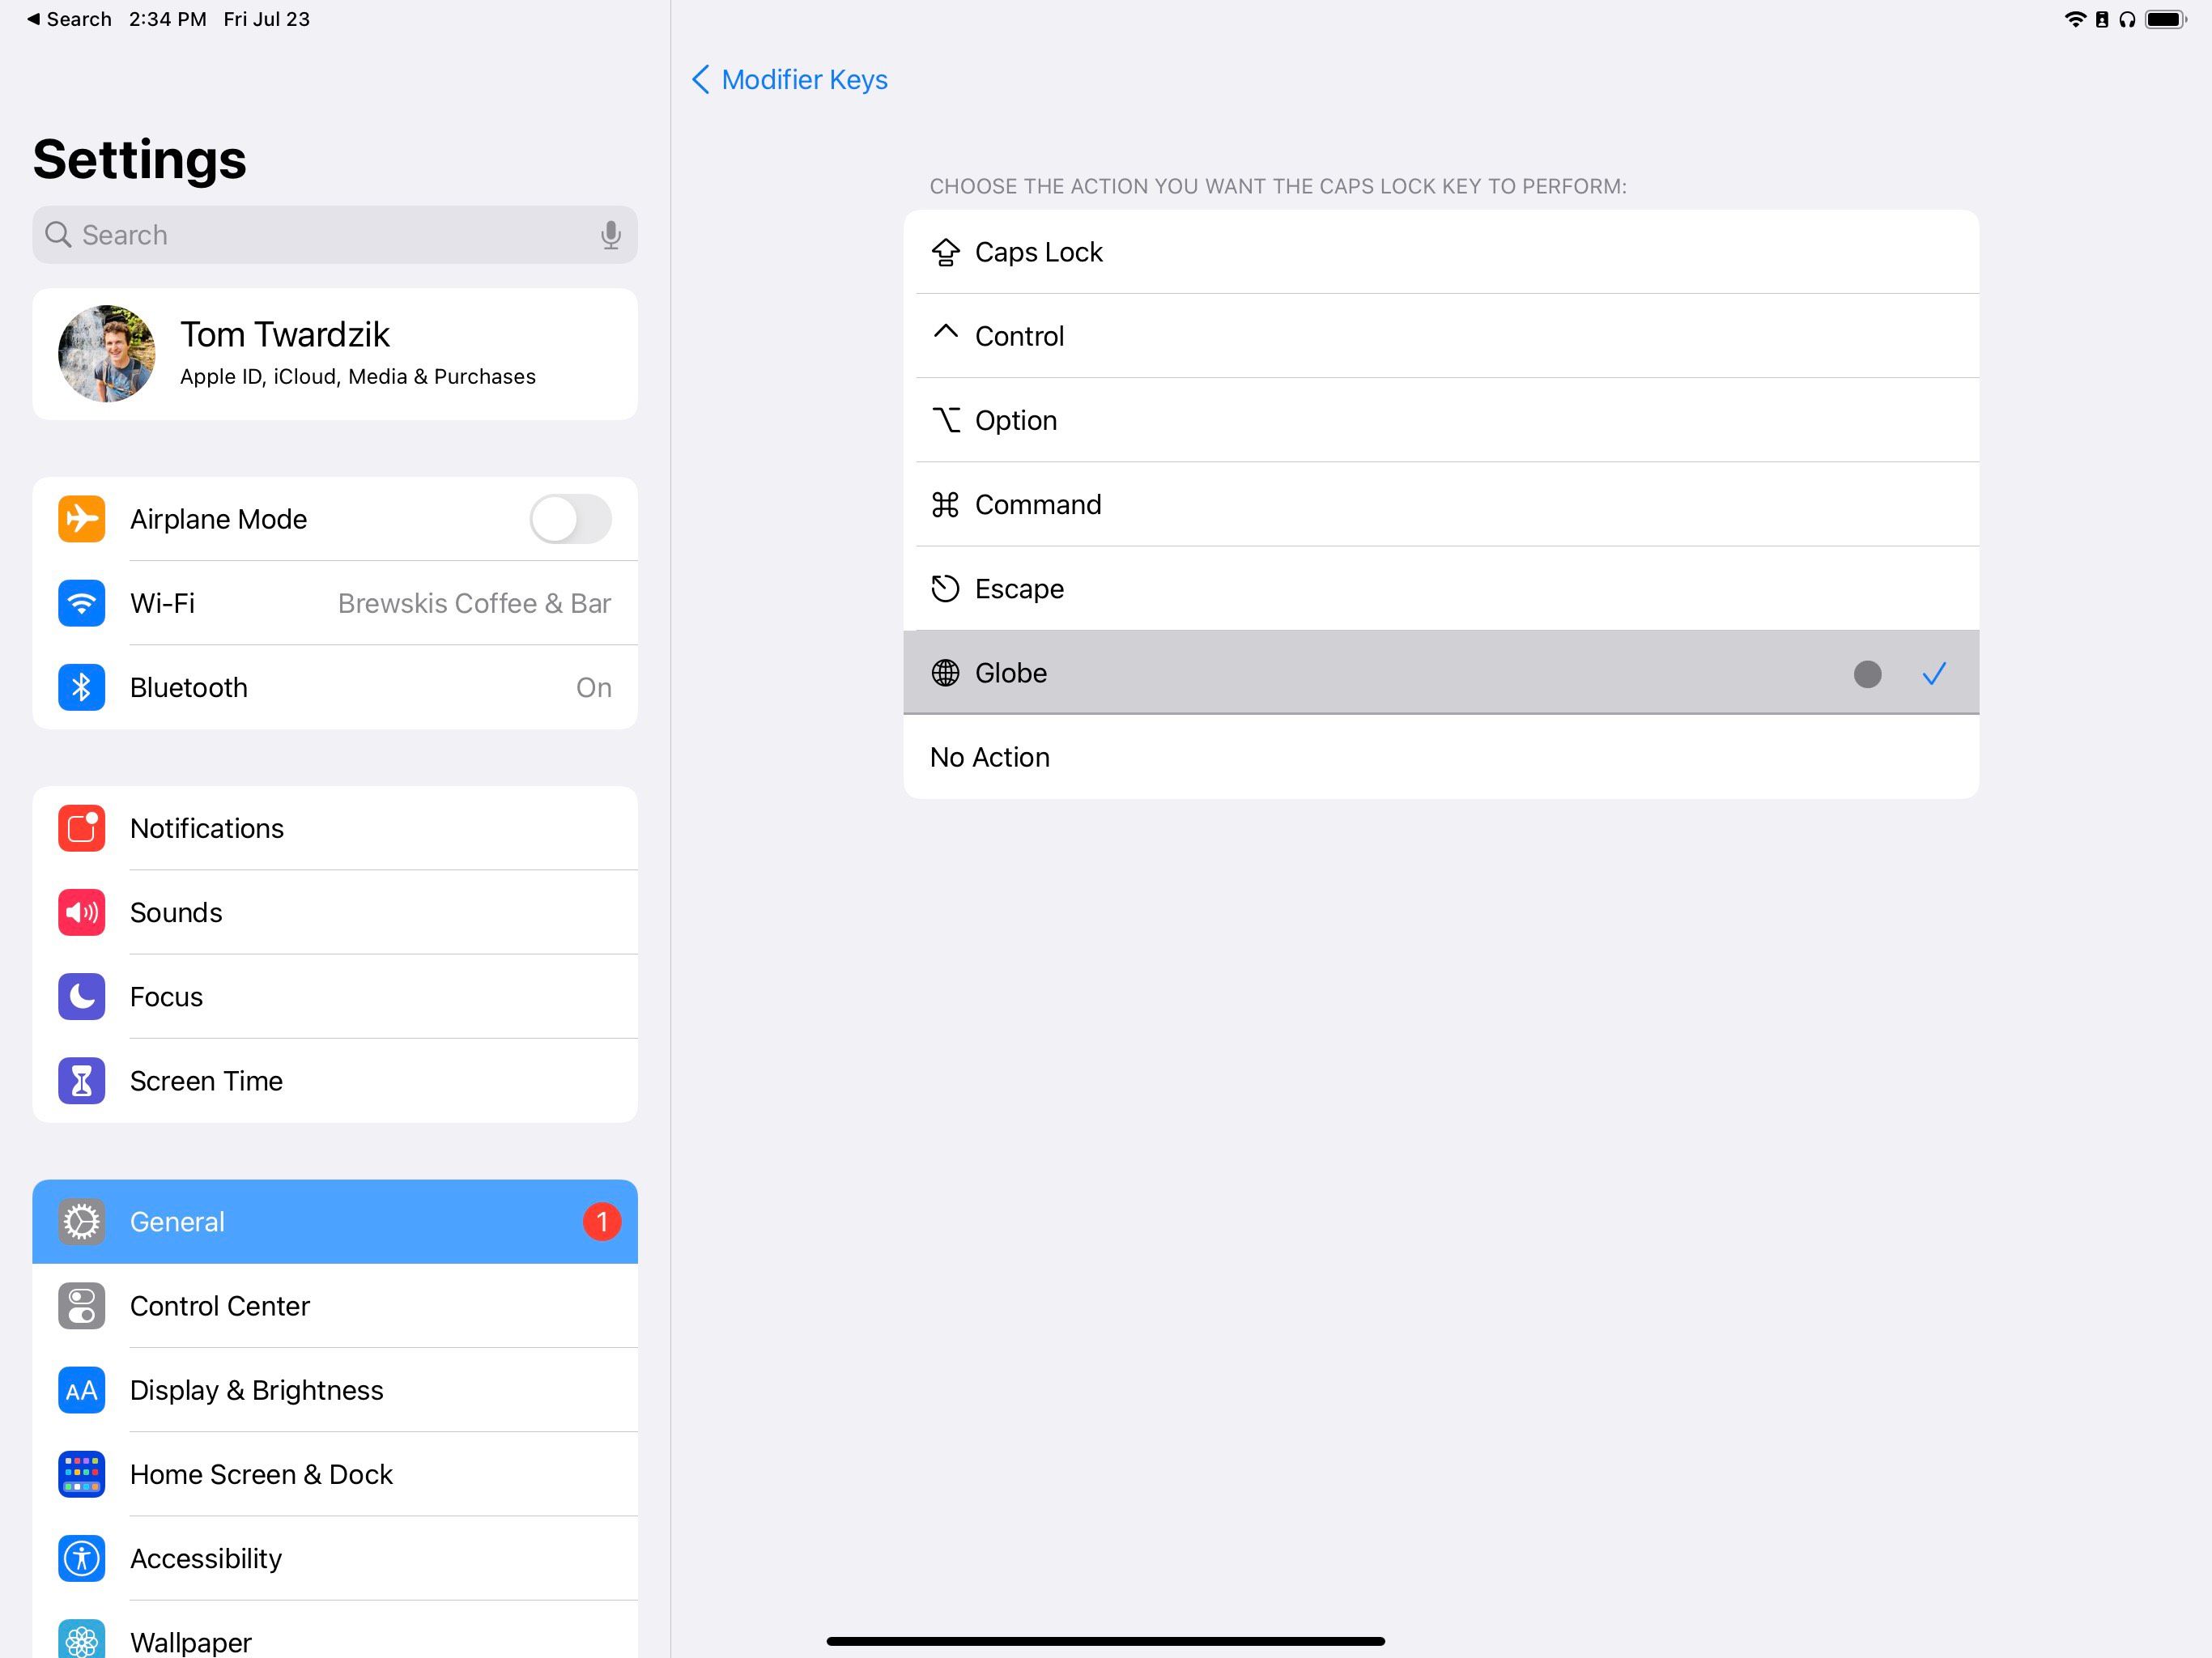Click the Command modifier key icon
The width and height of the screenshot is (2212, 1658).
point(944,504)
